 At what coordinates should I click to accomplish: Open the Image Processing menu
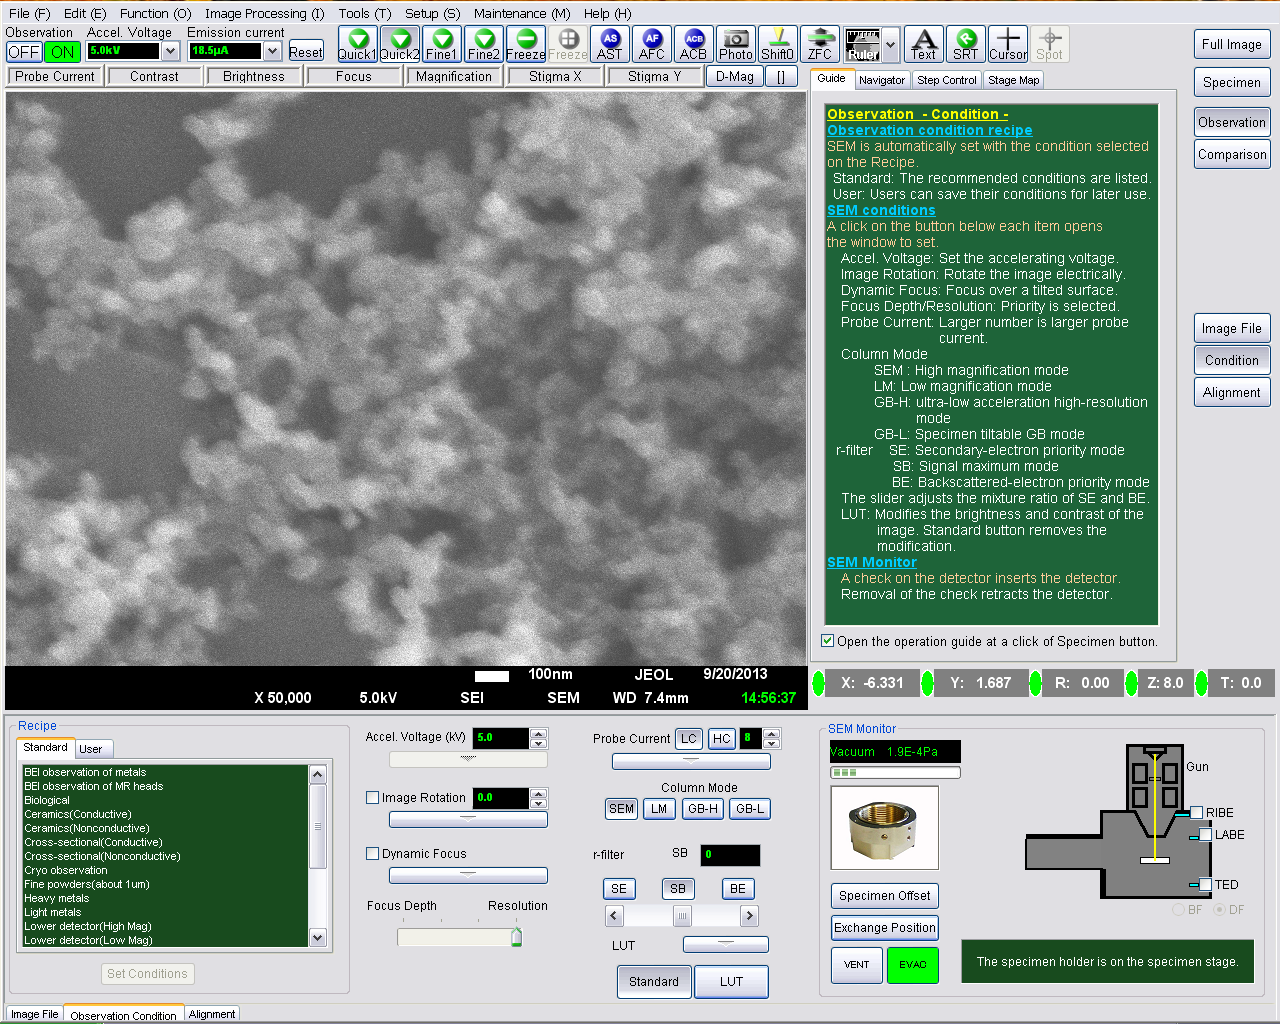coord(264,13)
